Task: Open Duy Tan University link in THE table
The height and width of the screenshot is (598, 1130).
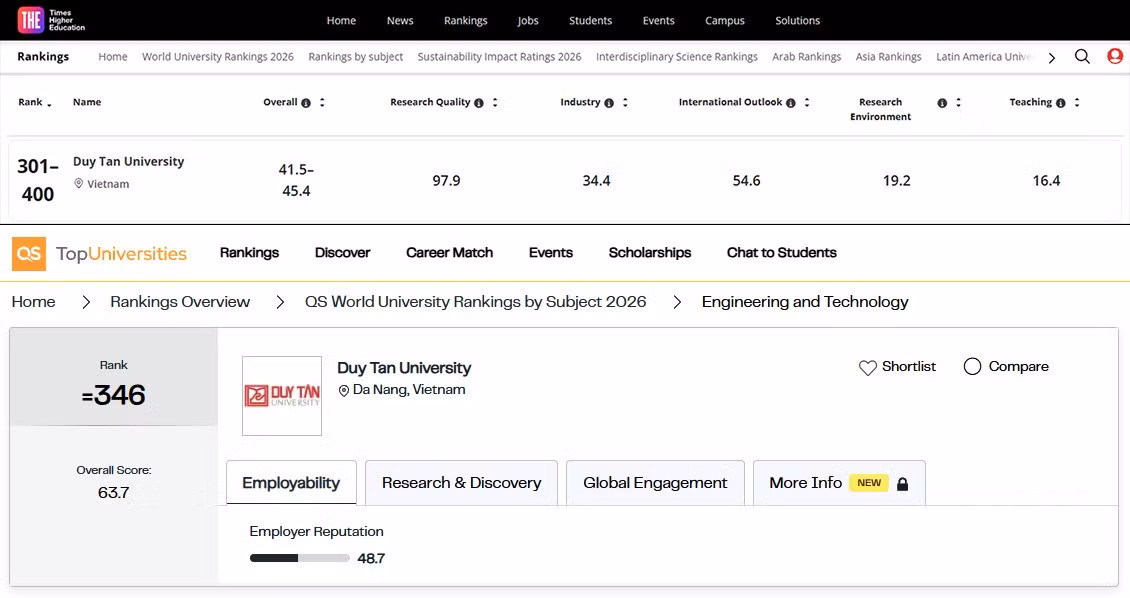Action: click(x=128, y=161)
